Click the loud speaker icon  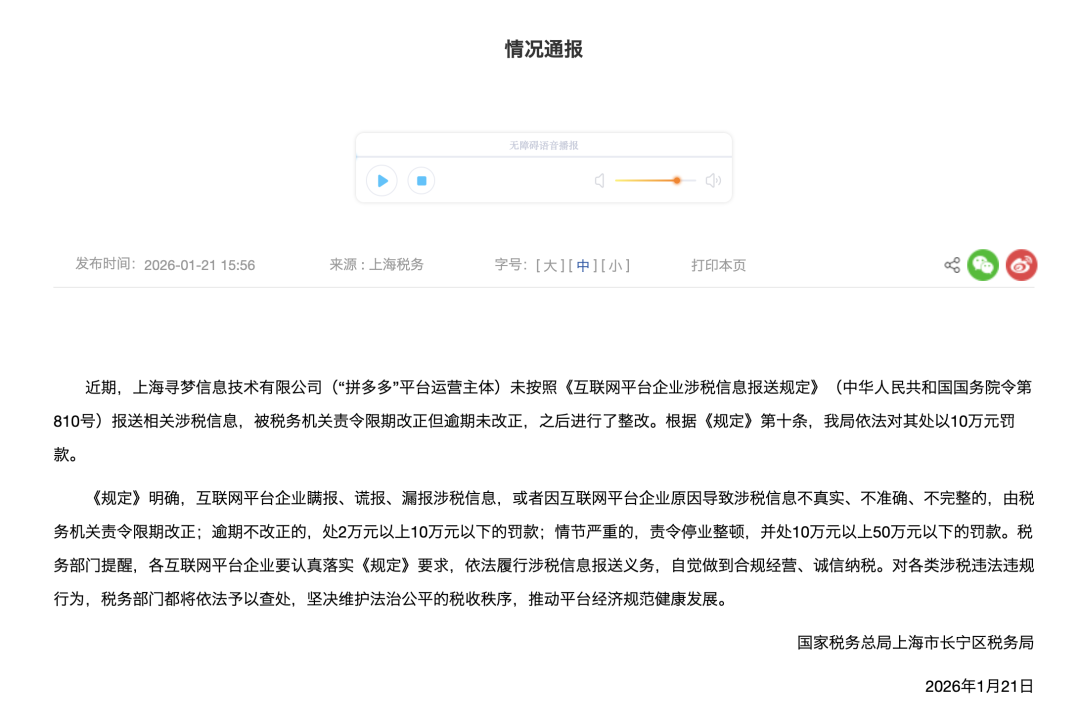pyautogui.click(x=712, y=181)
